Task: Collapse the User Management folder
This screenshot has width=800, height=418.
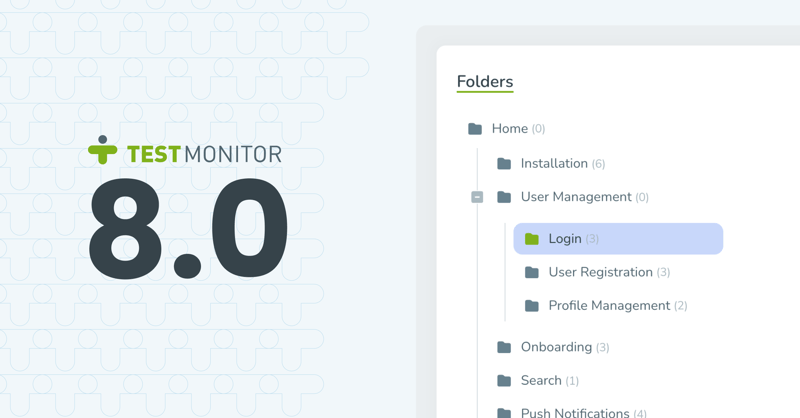Action: click(477, 197)
